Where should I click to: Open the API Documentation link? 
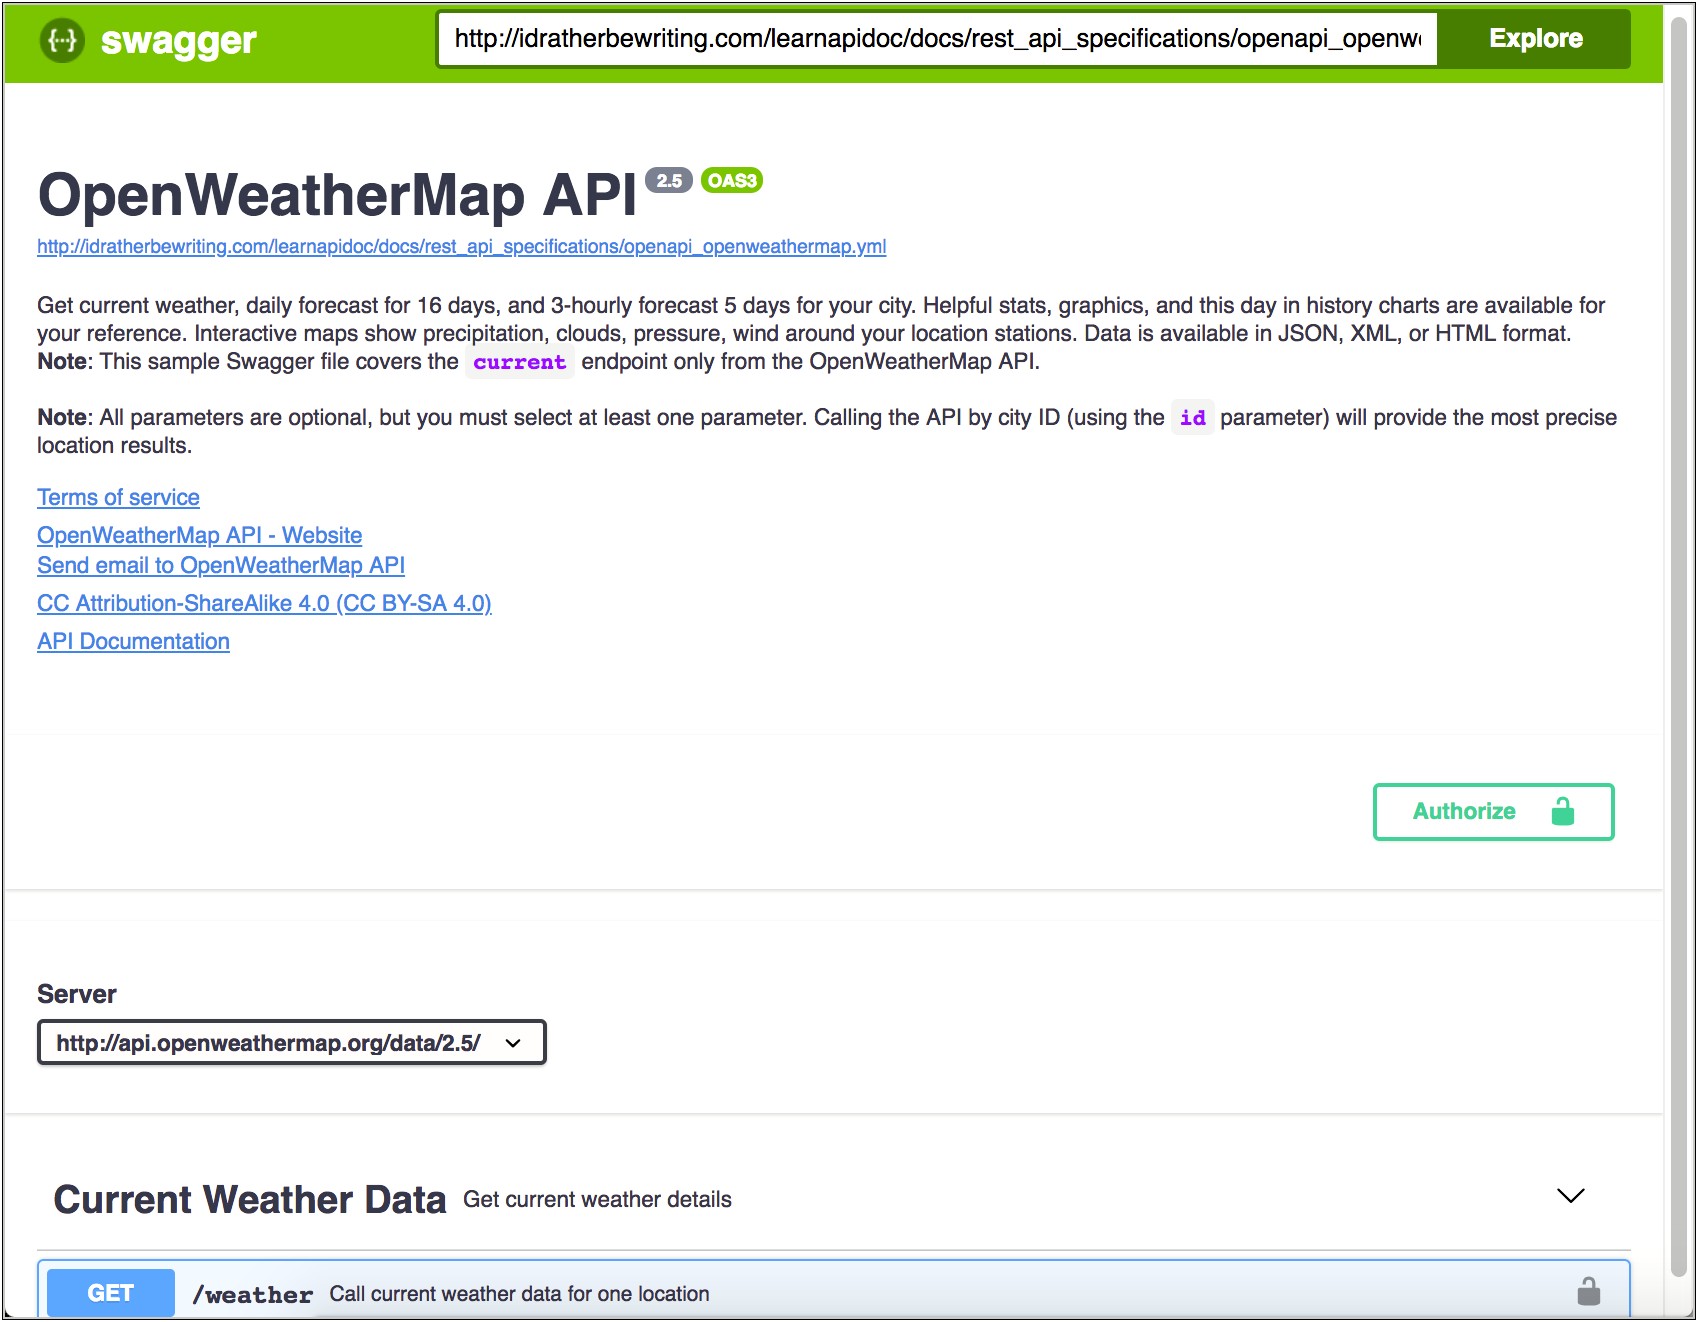tap(133, 641)
